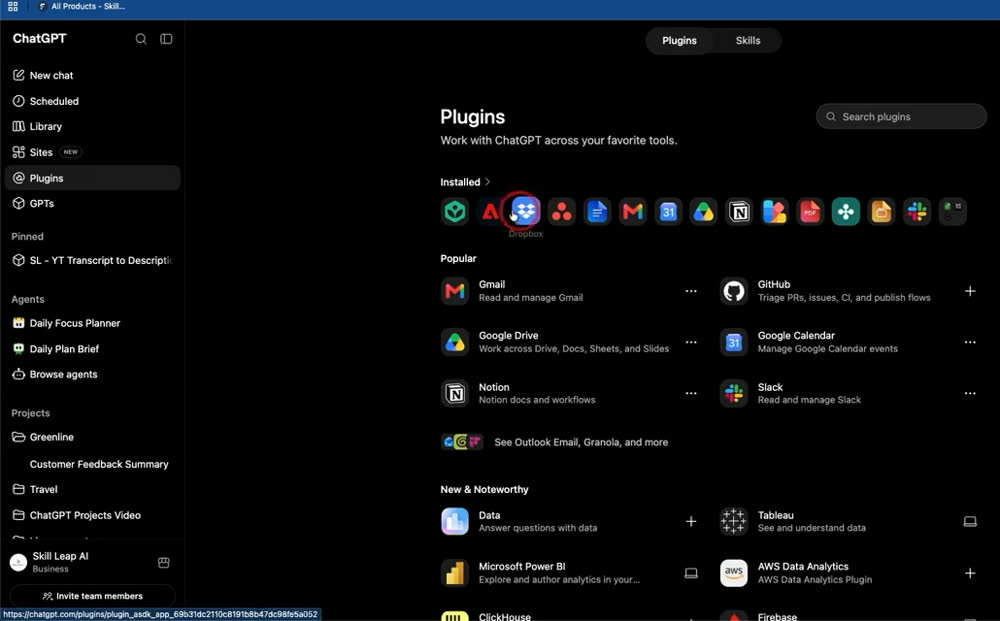The width and height of the screenshot is (1000, 621).
Task: Open pinned SL - YT Transcript GPT
Action: coord(92,260)
